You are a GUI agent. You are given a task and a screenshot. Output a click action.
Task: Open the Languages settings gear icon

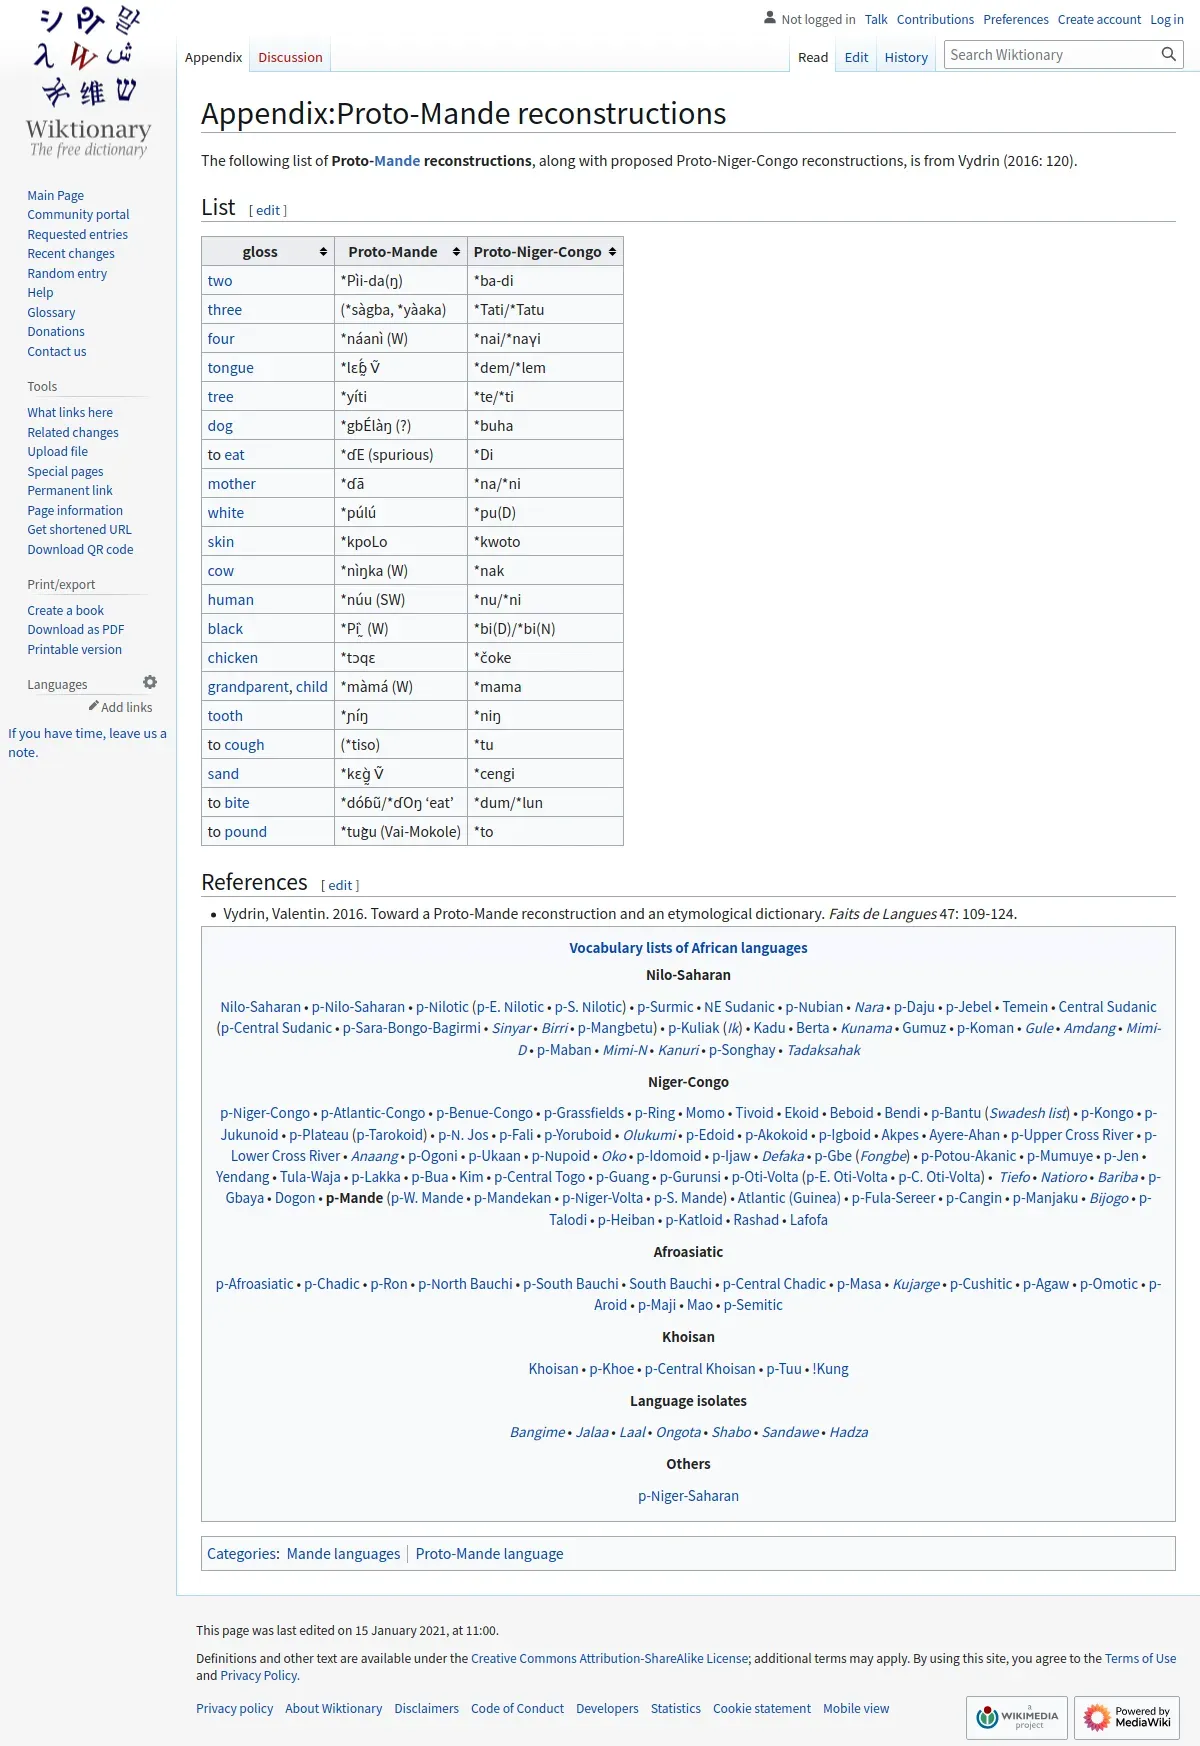(150, 682)
